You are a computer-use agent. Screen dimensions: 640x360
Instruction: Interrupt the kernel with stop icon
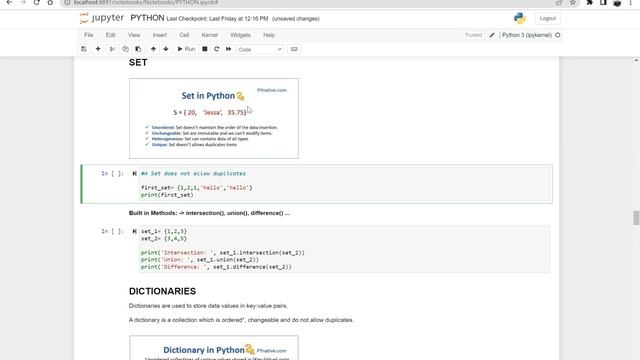(x=205, y=49)
